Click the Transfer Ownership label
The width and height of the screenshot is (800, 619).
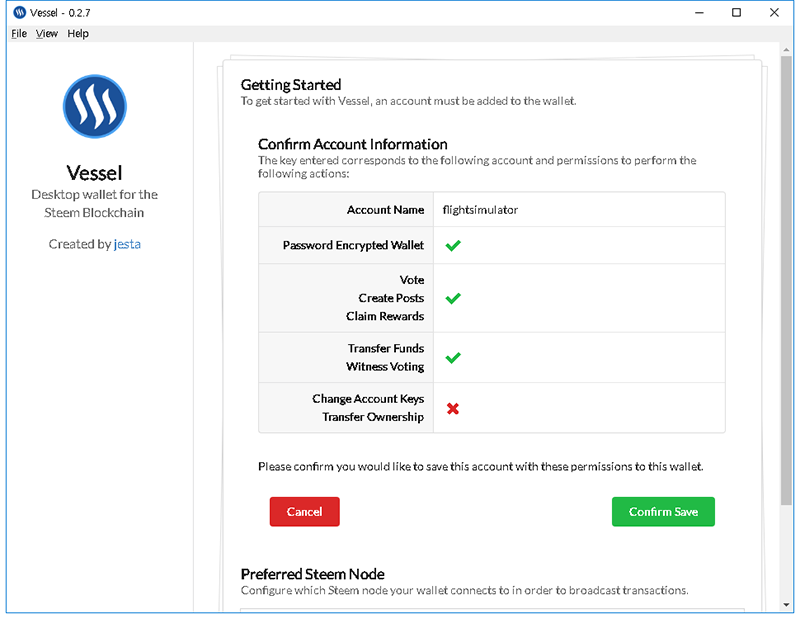[x=373, y=417]
